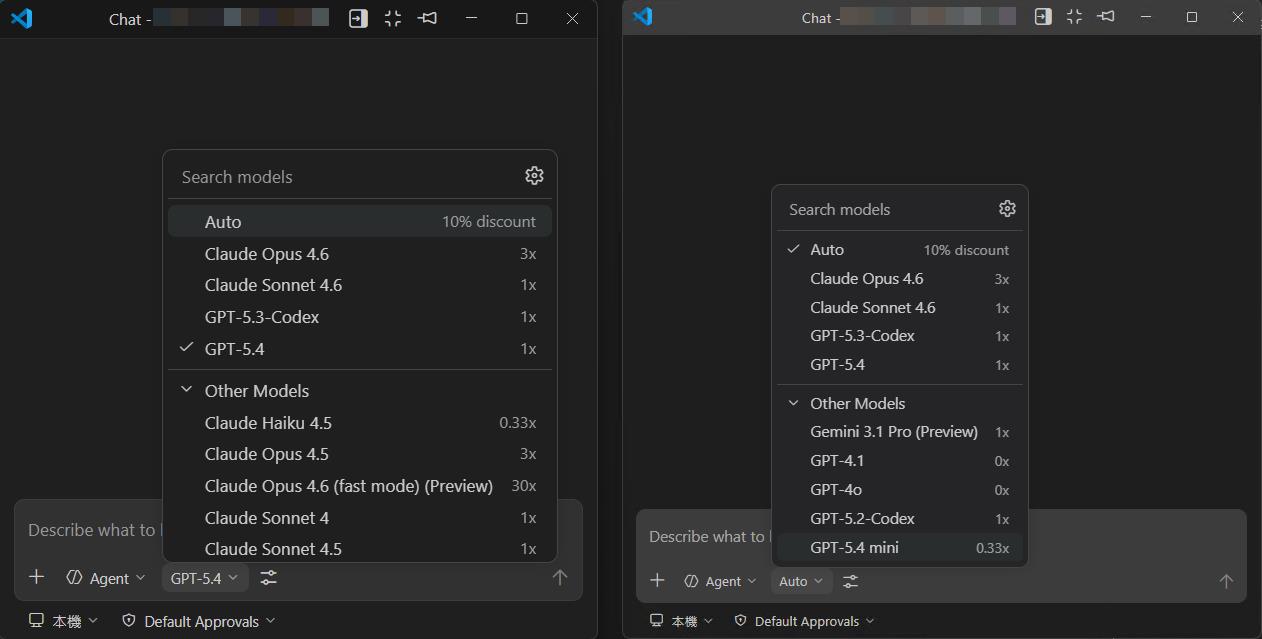This screenshot has height=639, width=1262.
Task: Select Gemini 3.1 Pro (Preview) model
Action: 894,432
